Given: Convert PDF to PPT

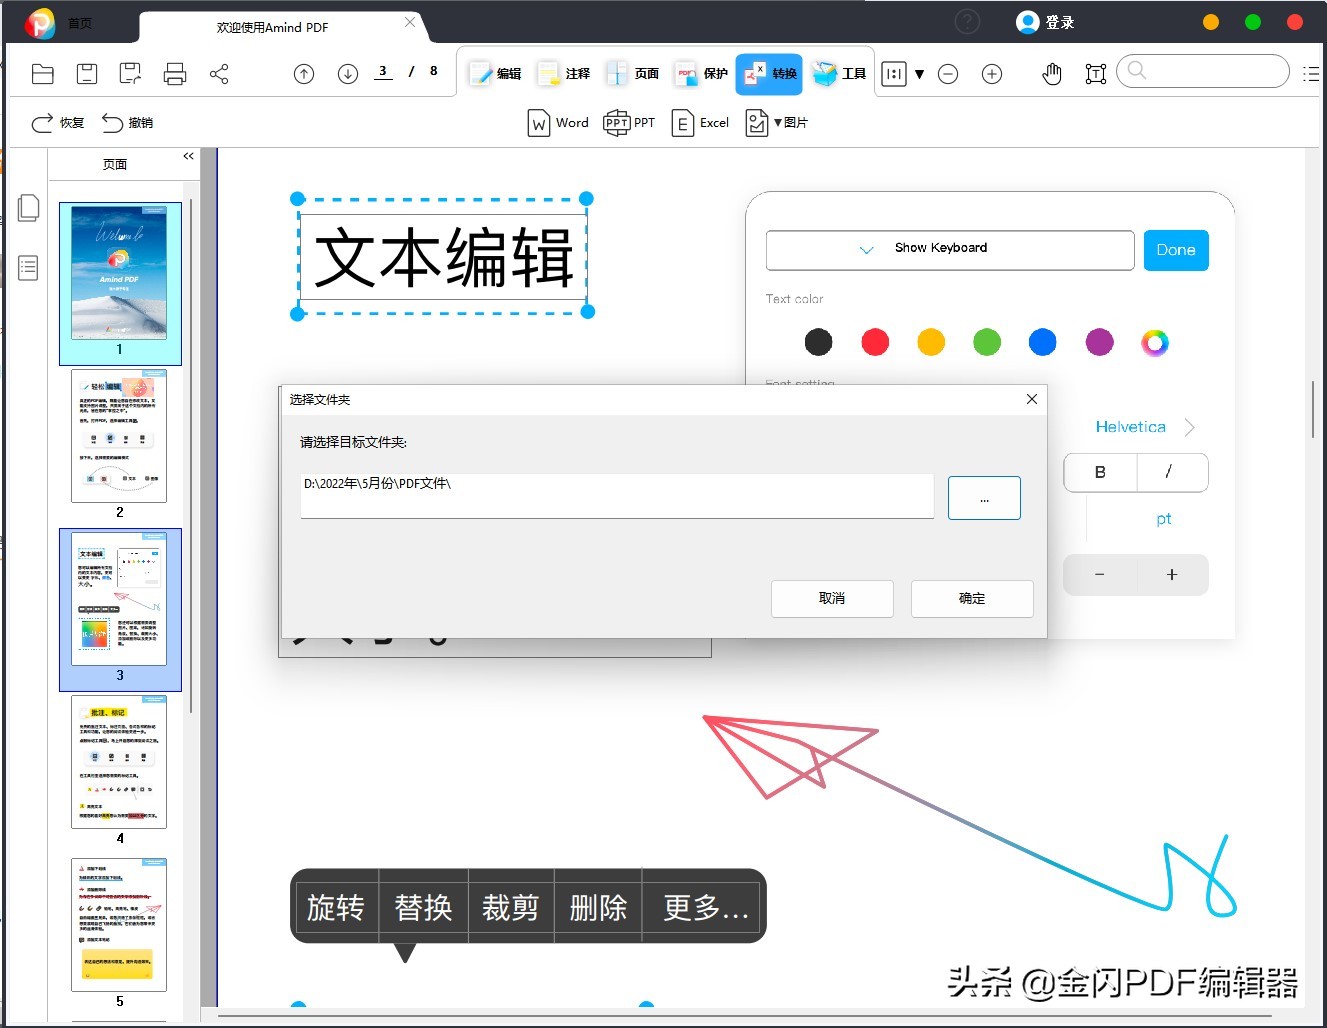Looking at the screenshot, I should [x=629, y=123].
